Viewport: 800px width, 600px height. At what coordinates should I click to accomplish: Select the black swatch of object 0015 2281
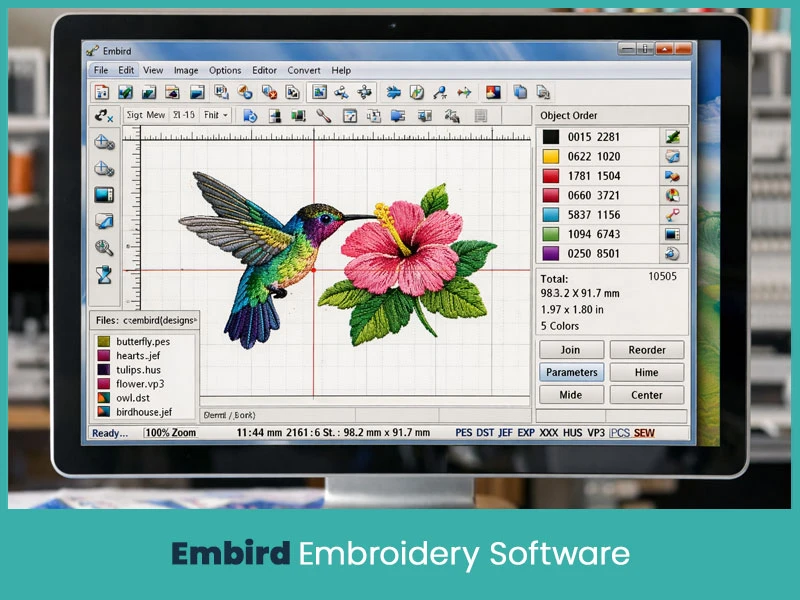pyautogui.click(x=551, y=137)
